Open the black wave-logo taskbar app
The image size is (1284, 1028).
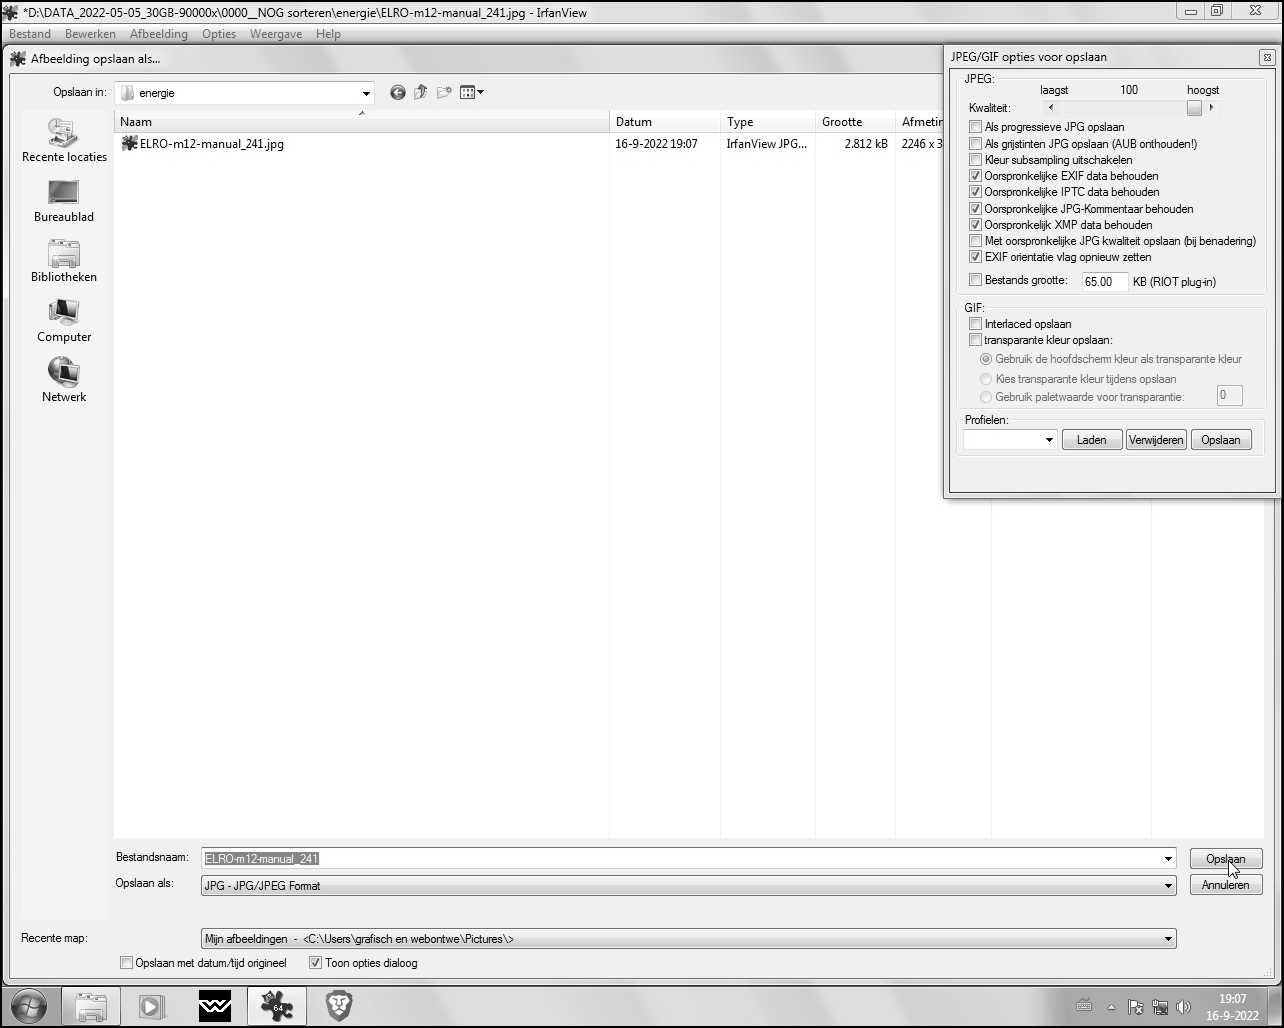[x=215, y=1007]
